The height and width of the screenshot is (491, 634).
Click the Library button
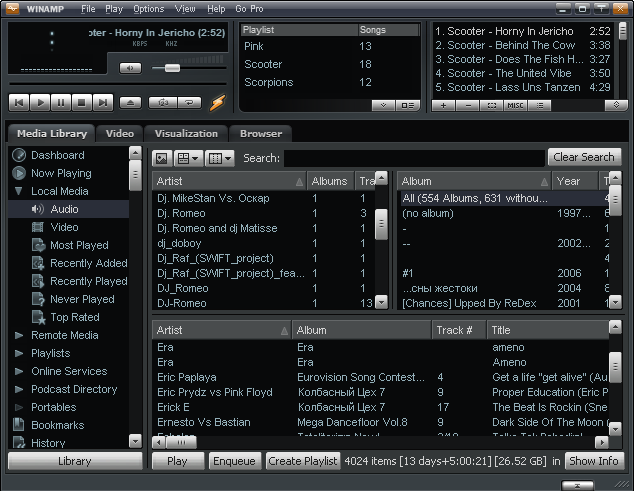[x=75, y=461]
